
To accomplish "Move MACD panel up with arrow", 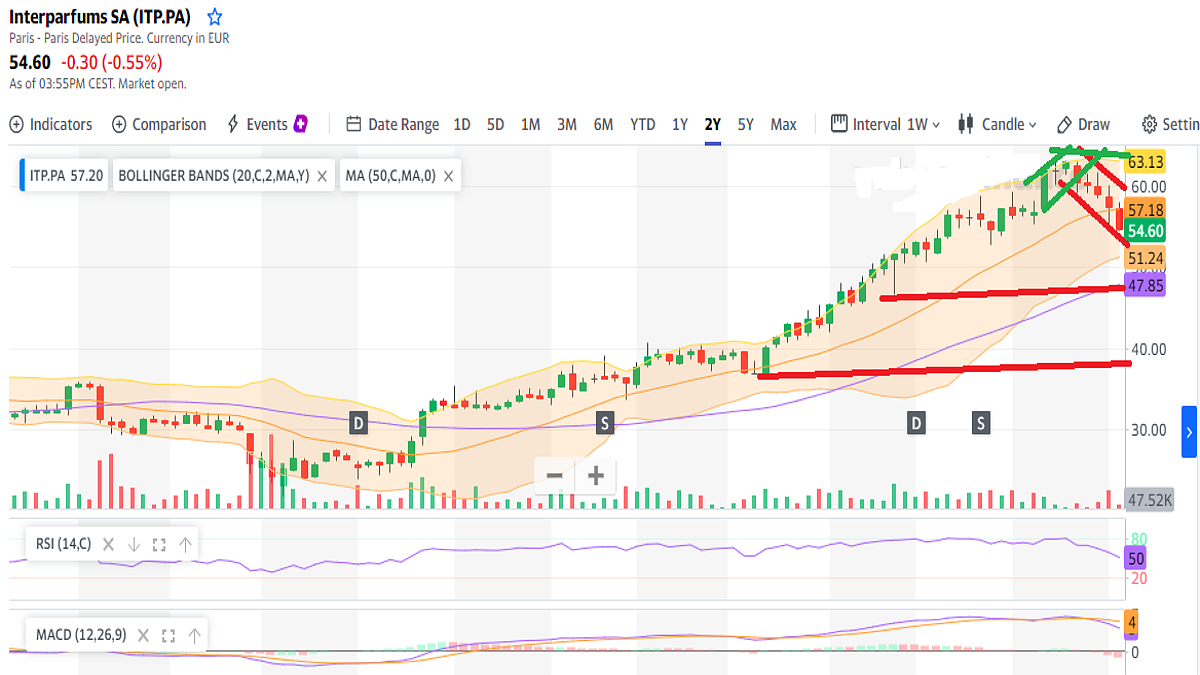I will tap(194, 635).
